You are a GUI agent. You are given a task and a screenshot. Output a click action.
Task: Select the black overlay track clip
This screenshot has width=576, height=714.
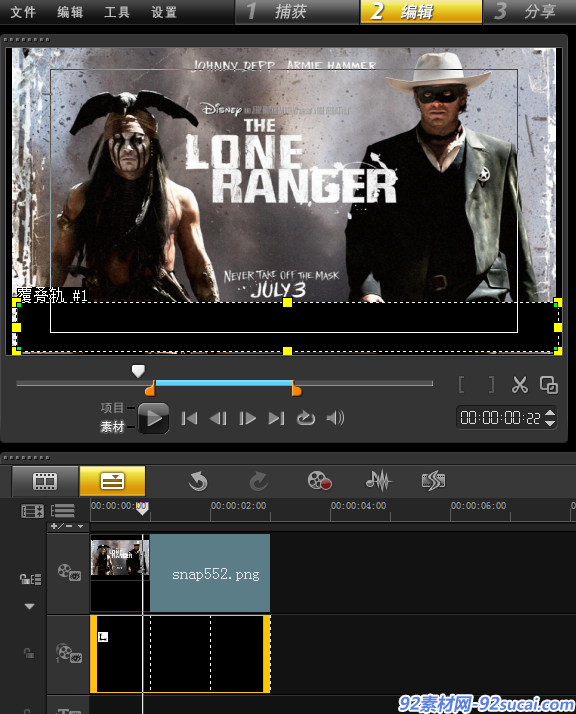point(180,654)
